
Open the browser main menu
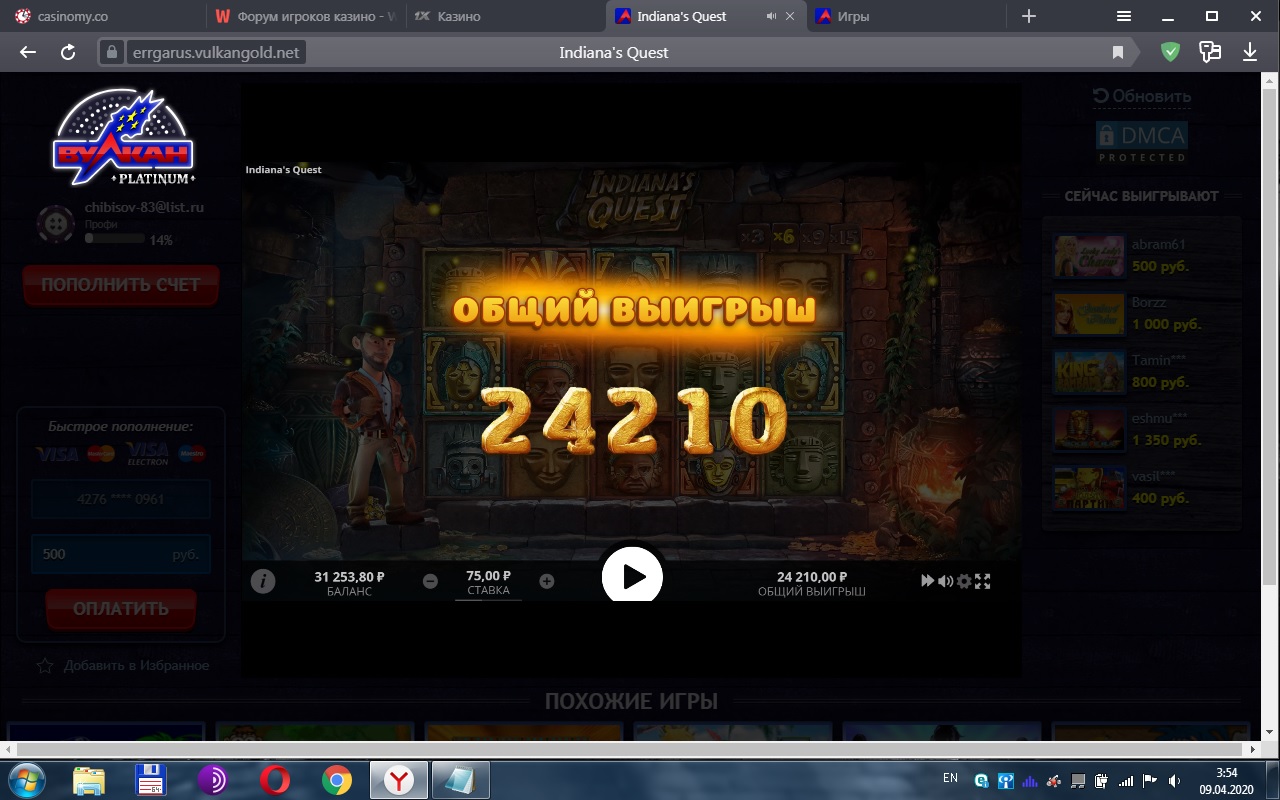(x=1124, y=16)
